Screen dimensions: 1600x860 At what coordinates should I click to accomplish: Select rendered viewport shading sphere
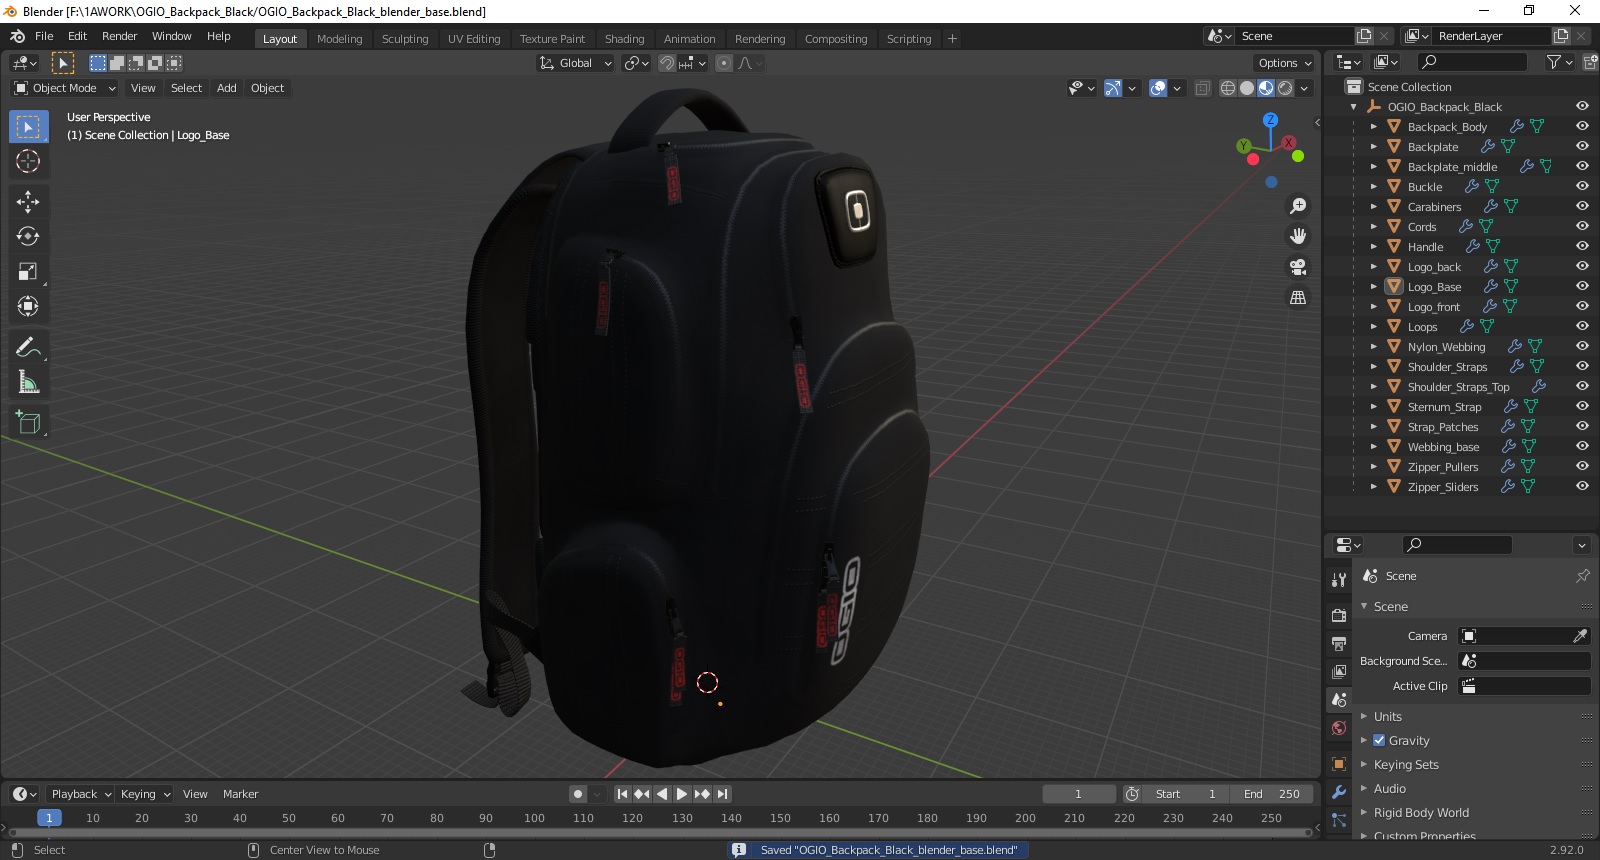click(1285, 88)
